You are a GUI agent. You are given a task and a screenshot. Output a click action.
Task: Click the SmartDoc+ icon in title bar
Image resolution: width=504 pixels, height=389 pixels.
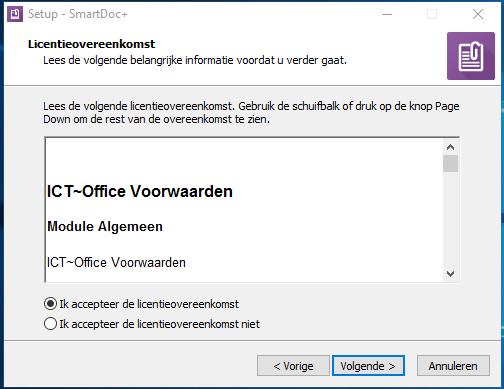(x=15, y=14)
